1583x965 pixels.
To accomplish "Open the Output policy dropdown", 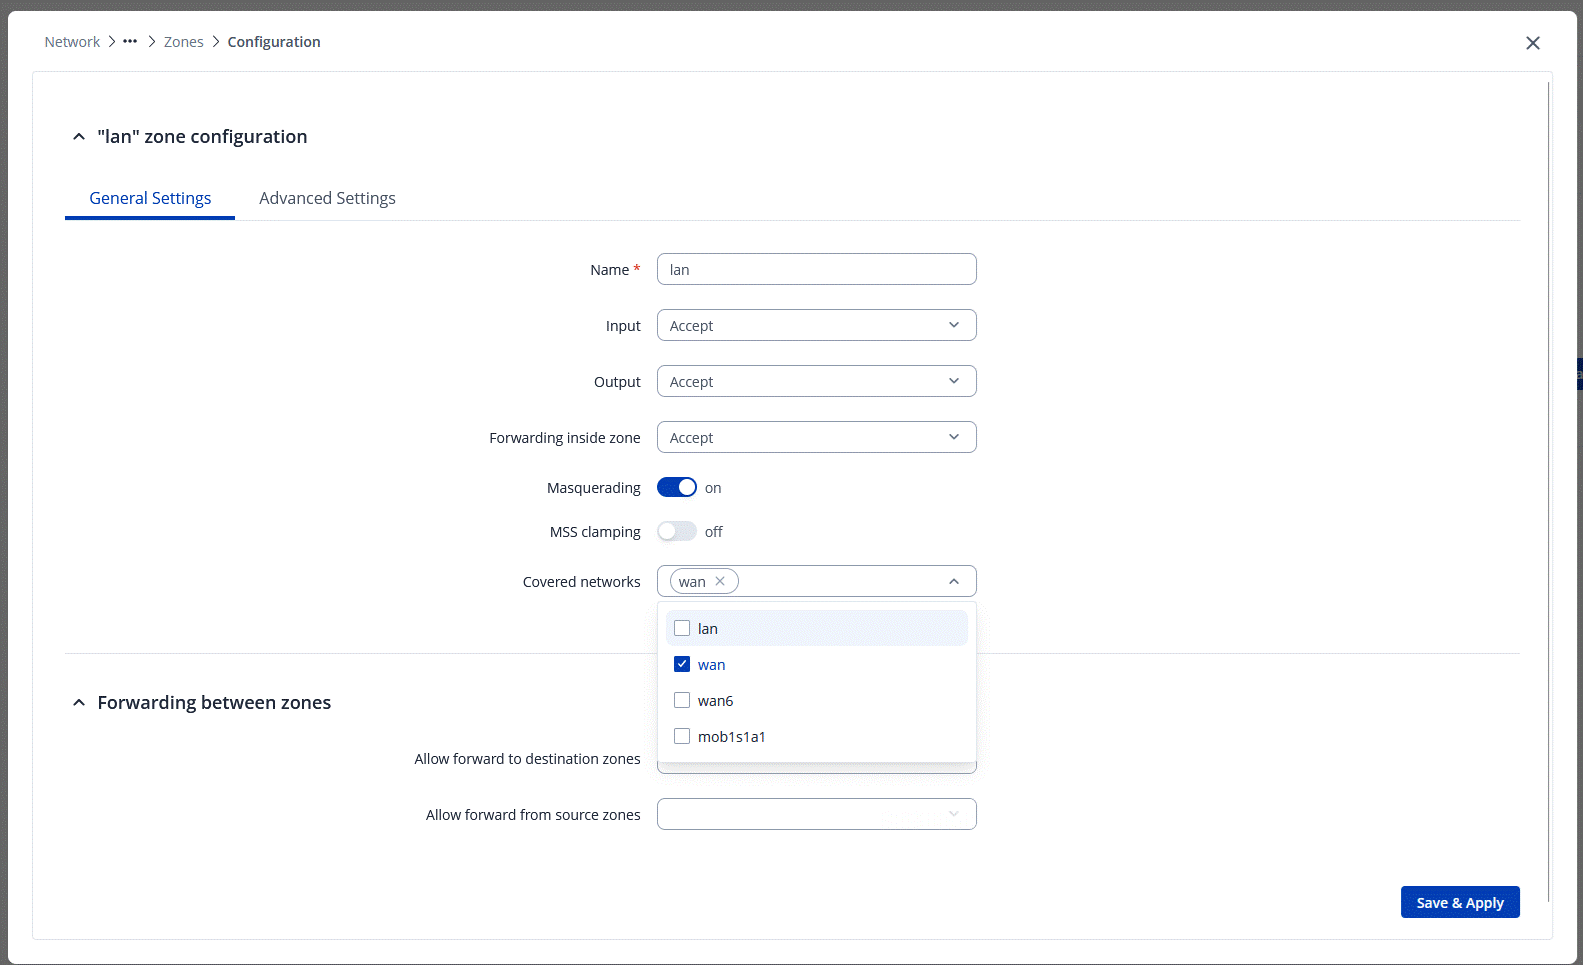I will 816,382.
